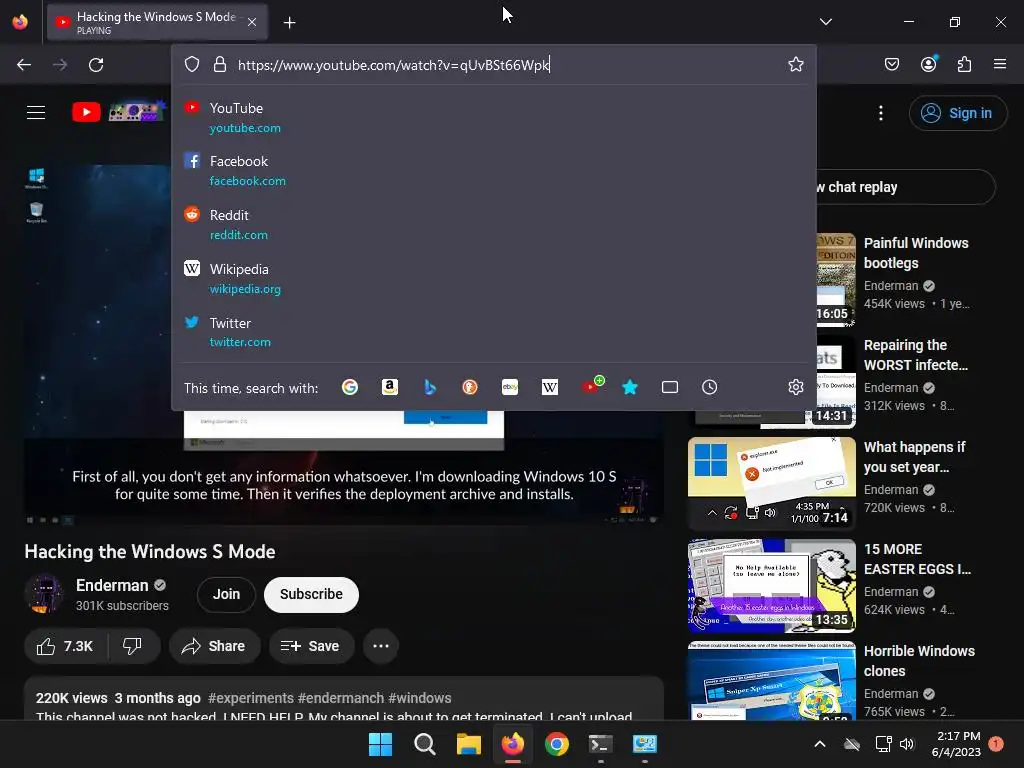Open the YouTube guide hamburger menu
The width and height of the screenshot is (1024, 768).
[36, 112]
